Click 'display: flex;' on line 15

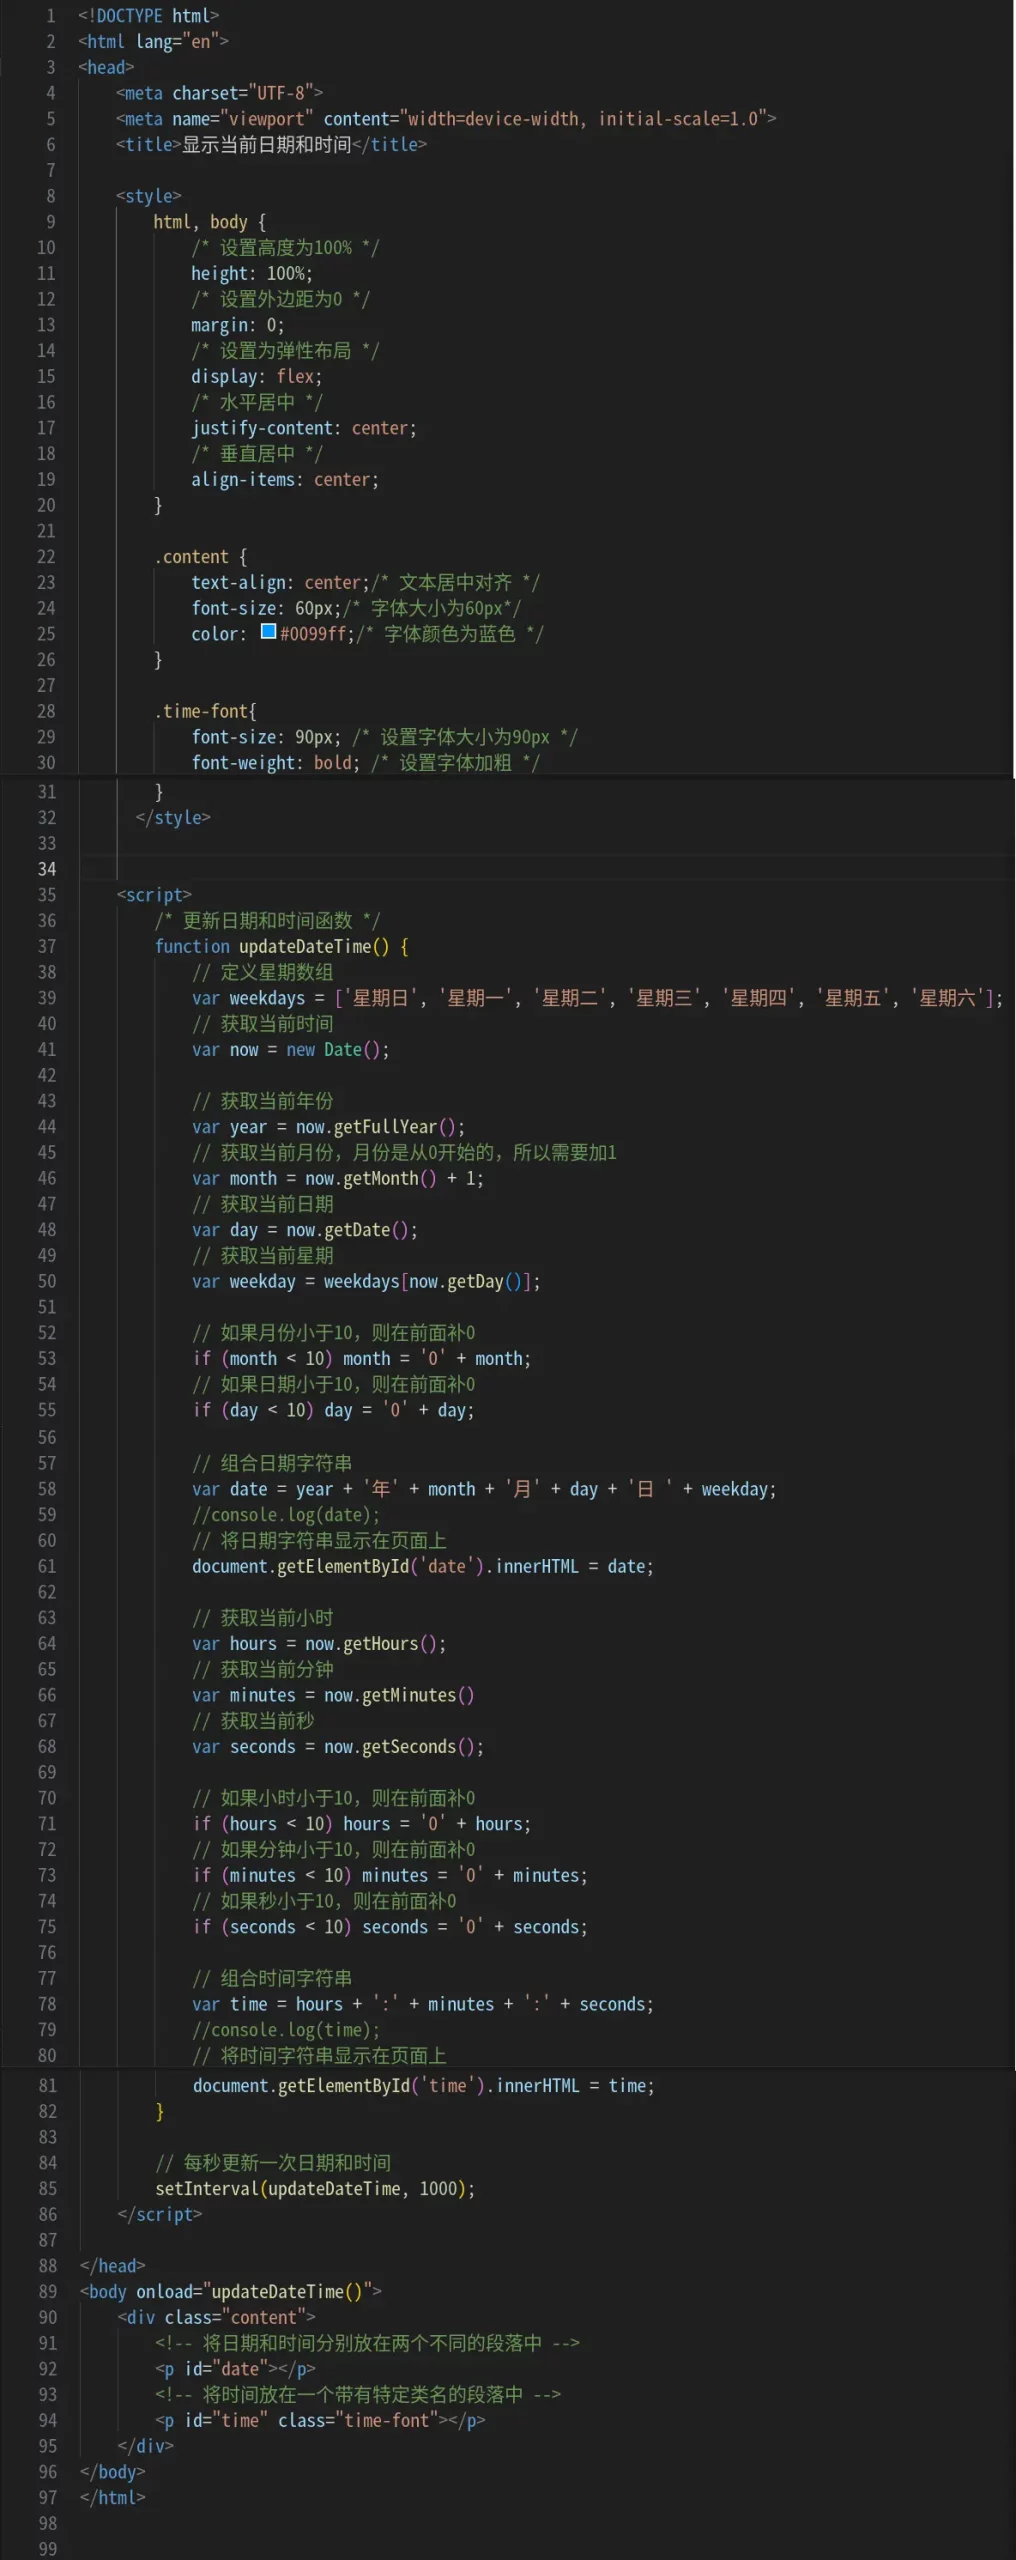tap(257, 377)
